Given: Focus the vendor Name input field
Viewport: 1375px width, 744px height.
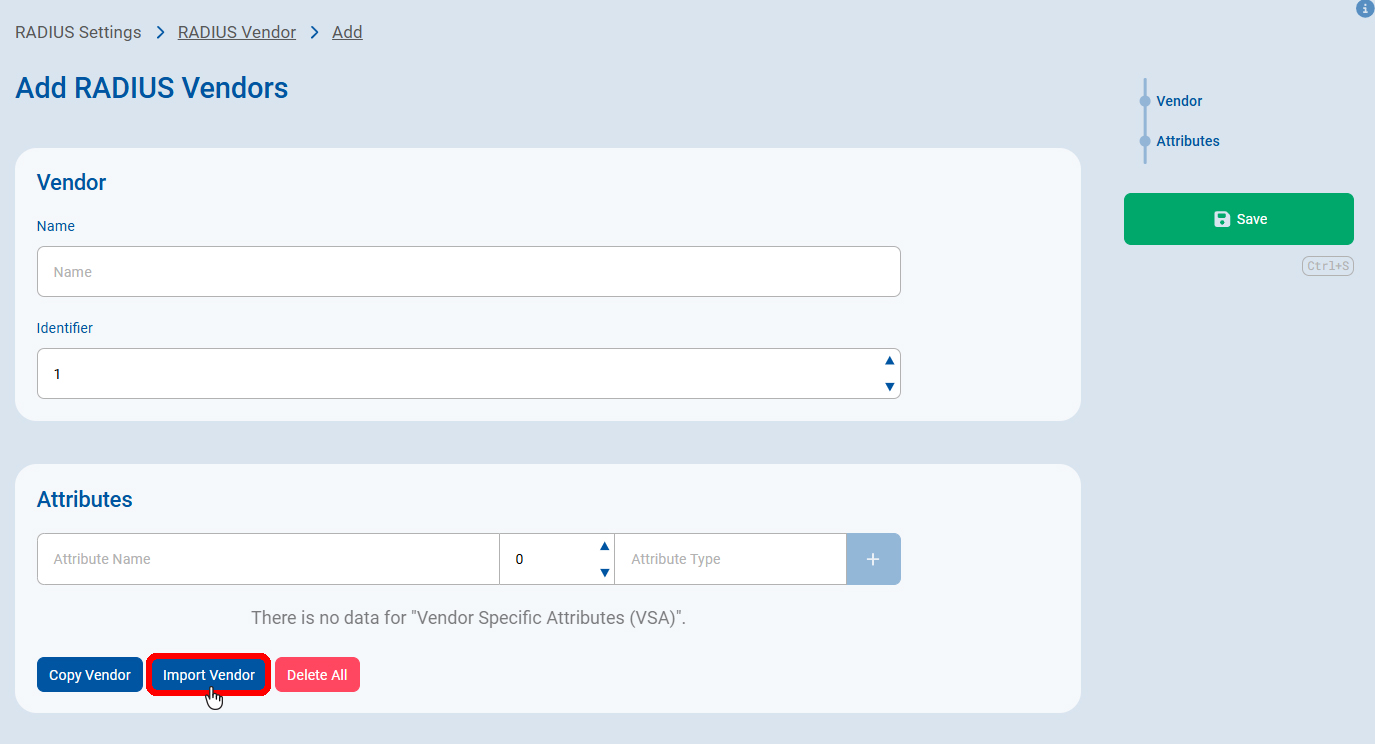Looking at the screenshot, I should tap(468, 272).
